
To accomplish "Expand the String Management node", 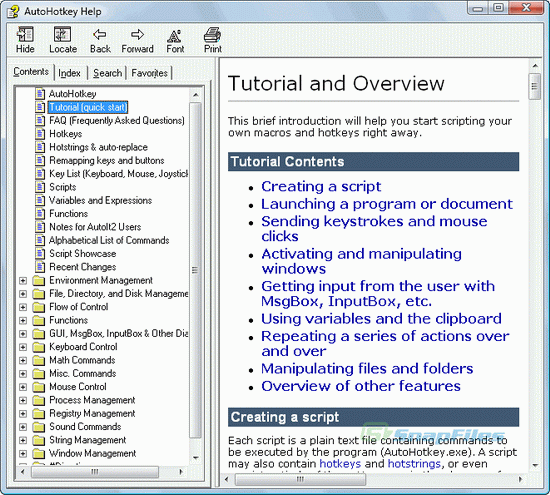I will coord(23,441).
